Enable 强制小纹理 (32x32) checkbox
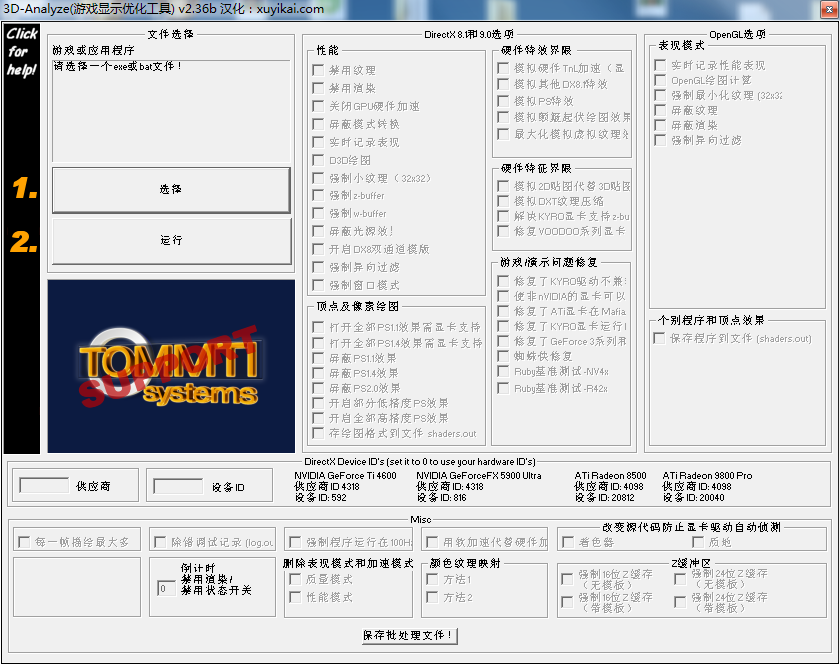 (x=318, y=178)
